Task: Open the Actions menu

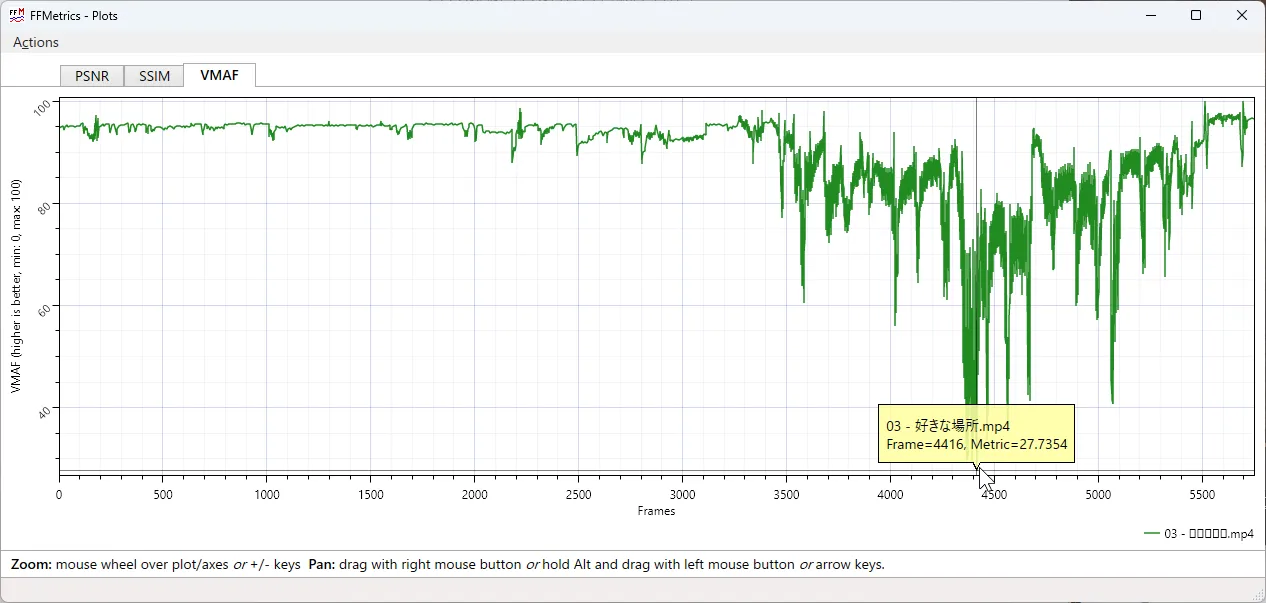Action: tap(36, 42)
